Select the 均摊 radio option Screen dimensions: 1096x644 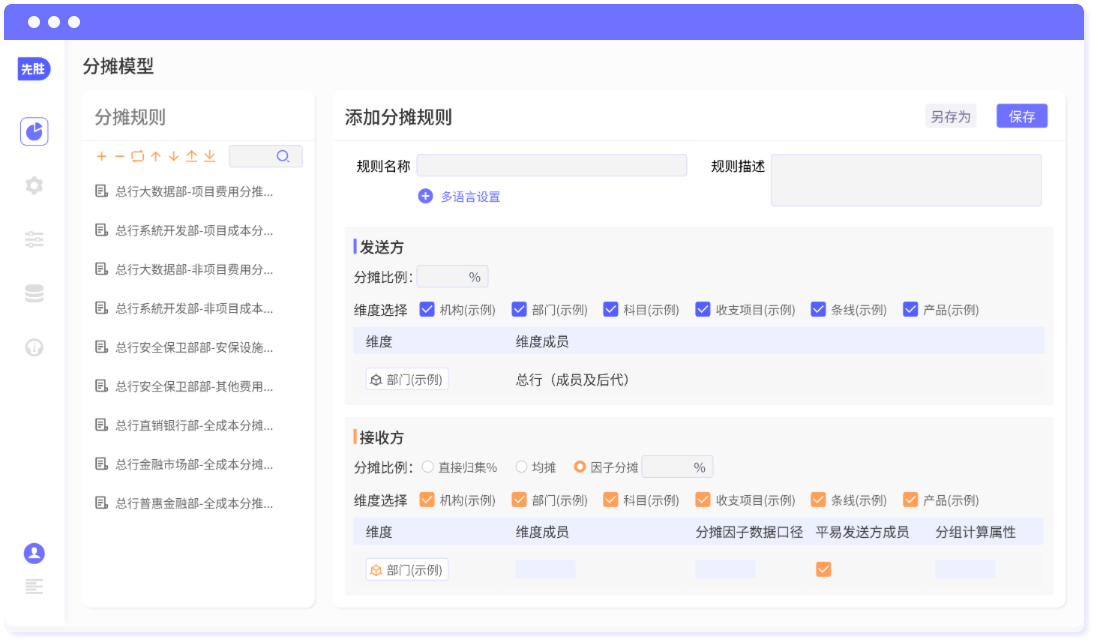(521, 467)
